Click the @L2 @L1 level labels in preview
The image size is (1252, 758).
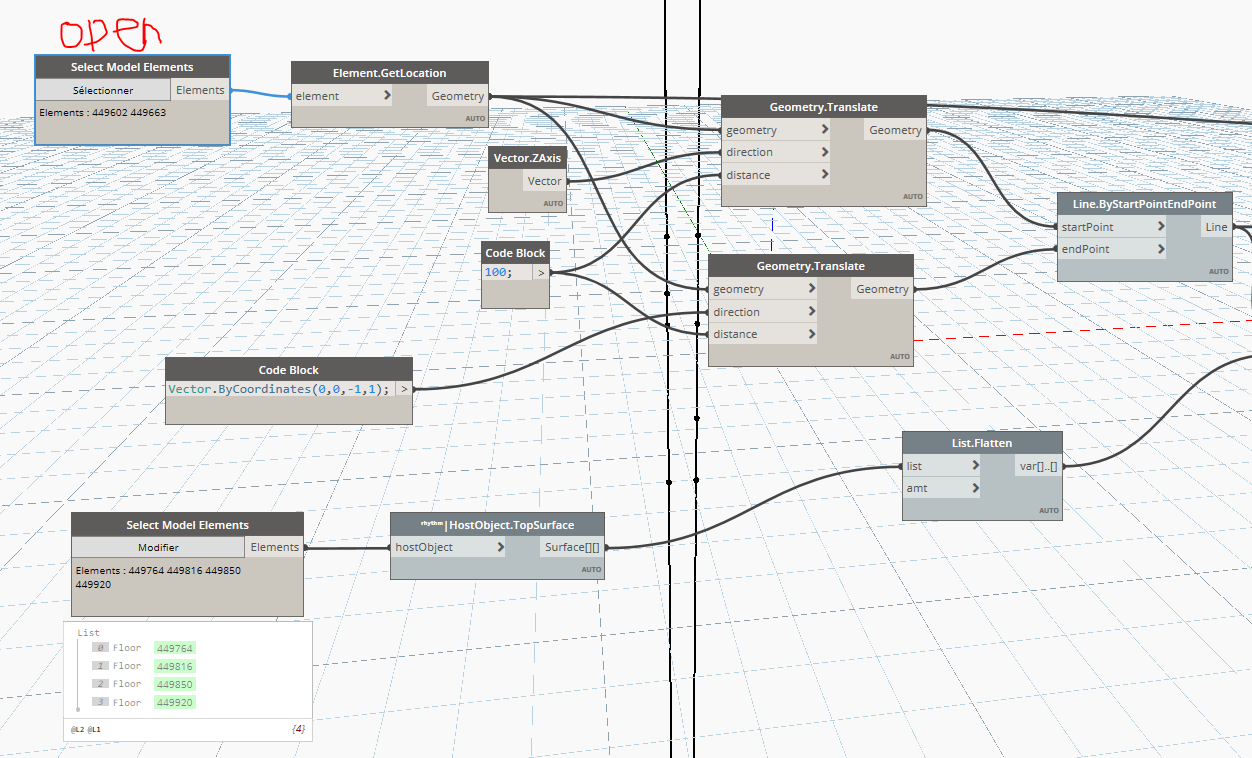click(86, 730)
